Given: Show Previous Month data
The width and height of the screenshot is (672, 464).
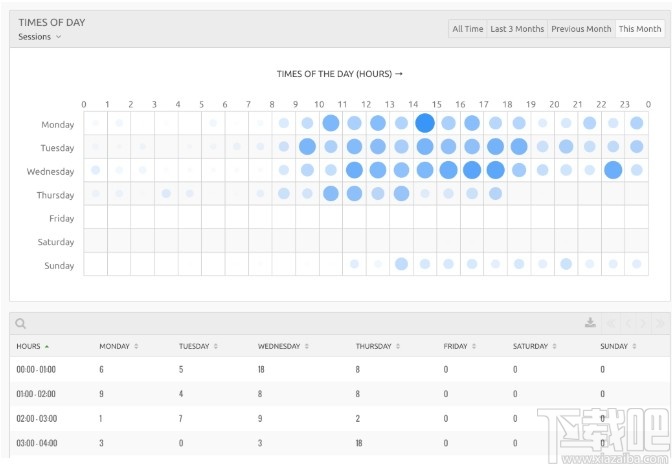Looking at the screenshot, I should 581,29.
